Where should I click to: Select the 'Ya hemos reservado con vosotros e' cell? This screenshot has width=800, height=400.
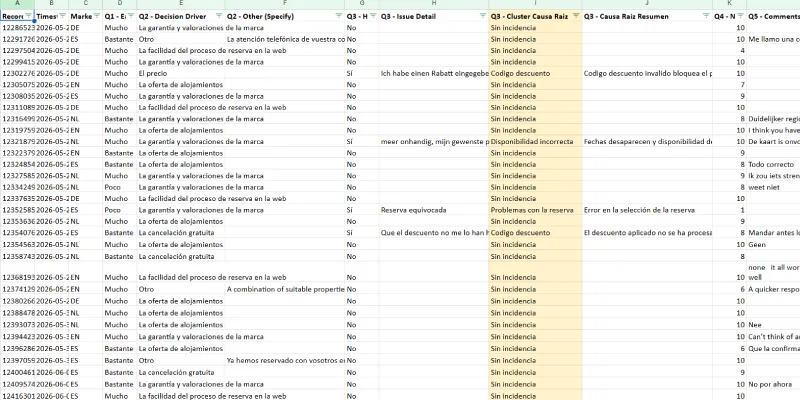[x=285, y=361]
